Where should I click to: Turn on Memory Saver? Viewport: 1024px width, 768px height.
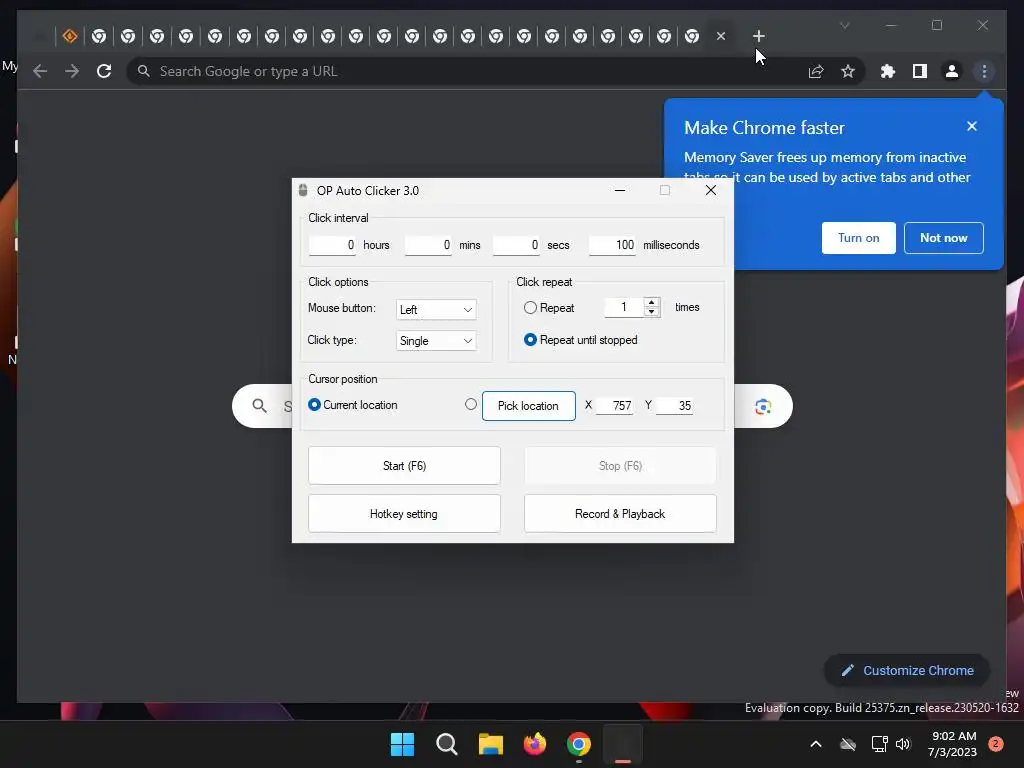coord(858,238)
